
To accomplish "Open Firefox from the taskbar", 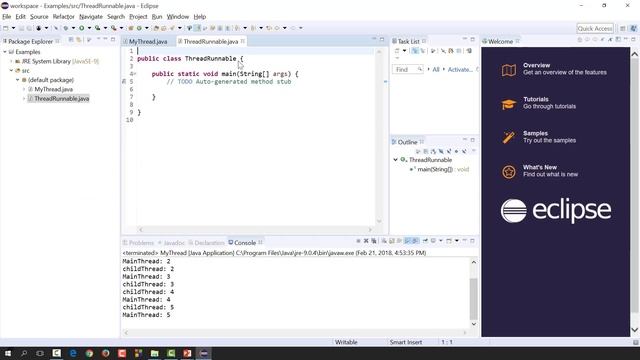I will (x=106, y=353).
